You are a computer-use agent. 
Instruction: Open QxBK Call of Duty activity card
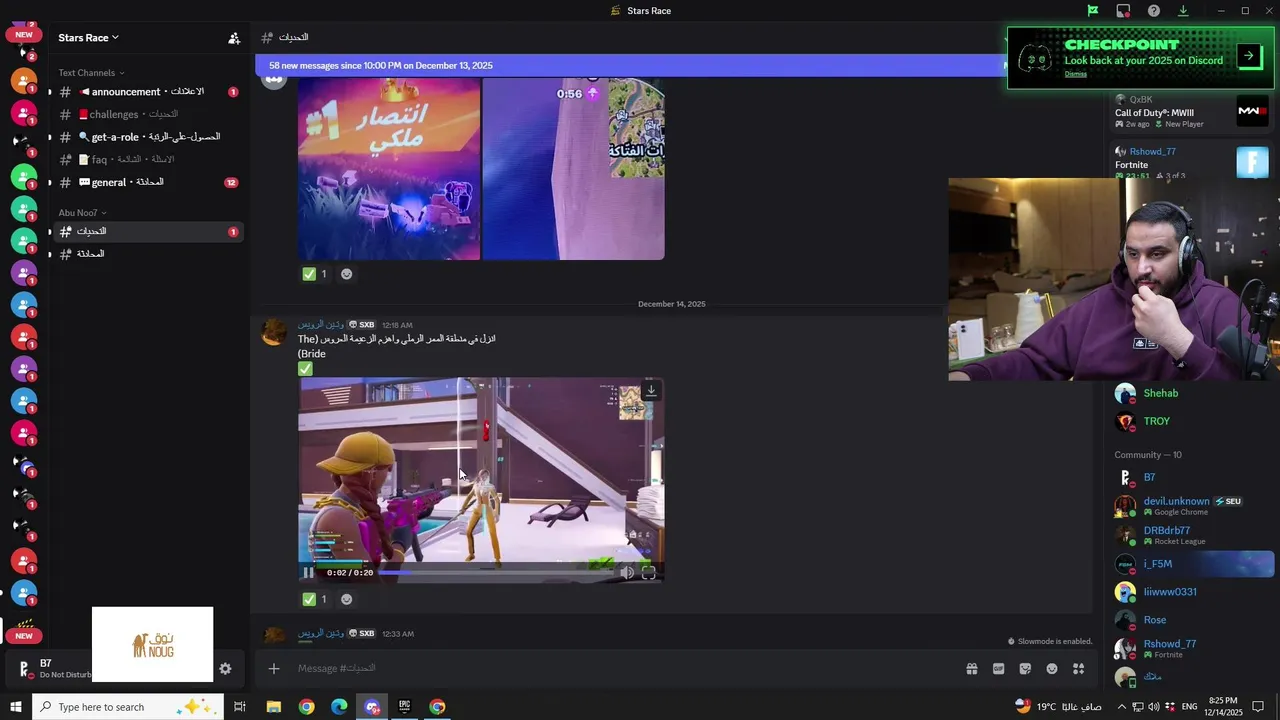(1190, 111)
